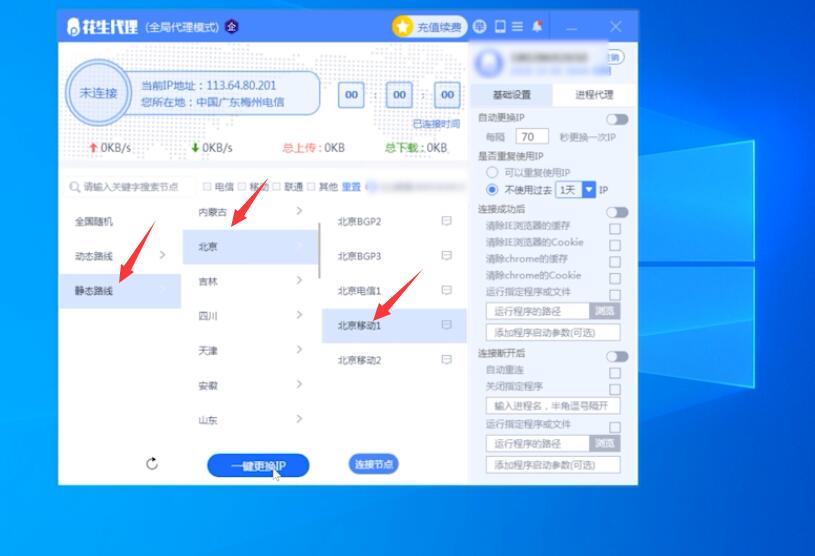Click the comment icon for 北京移动1
The image size is (815, 556).
(x=446, y=325)
